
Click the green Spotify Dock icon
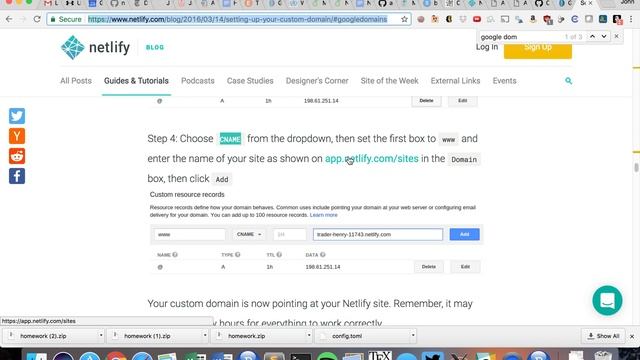(328, 356)
